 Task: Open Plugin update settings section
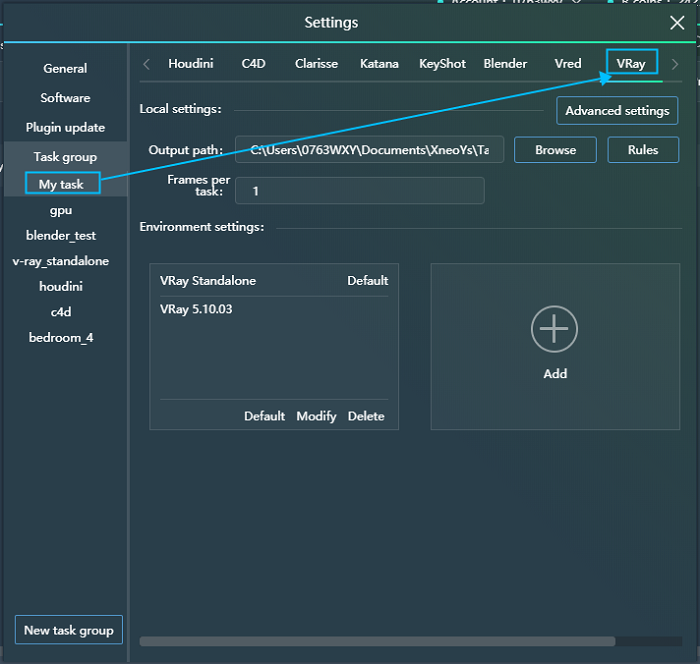(x=65, y=127)
